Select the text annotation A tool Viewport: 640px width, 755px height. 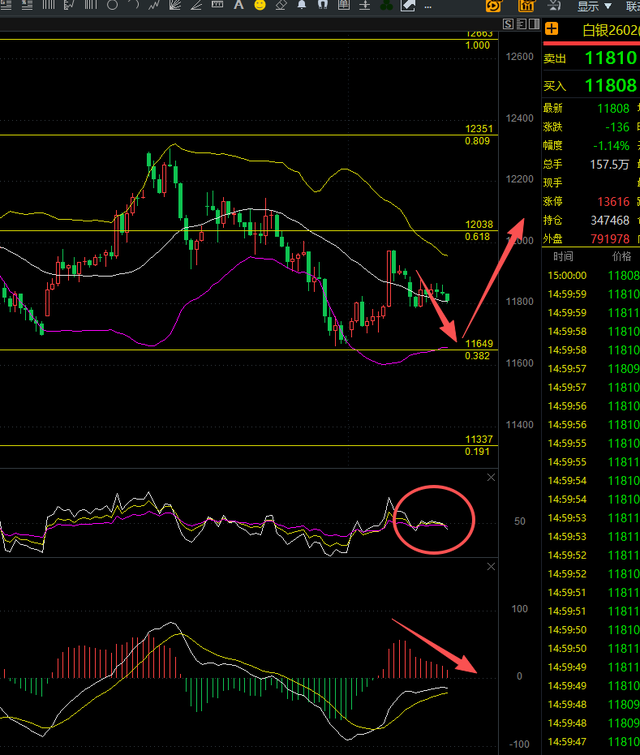coord(238,5)
